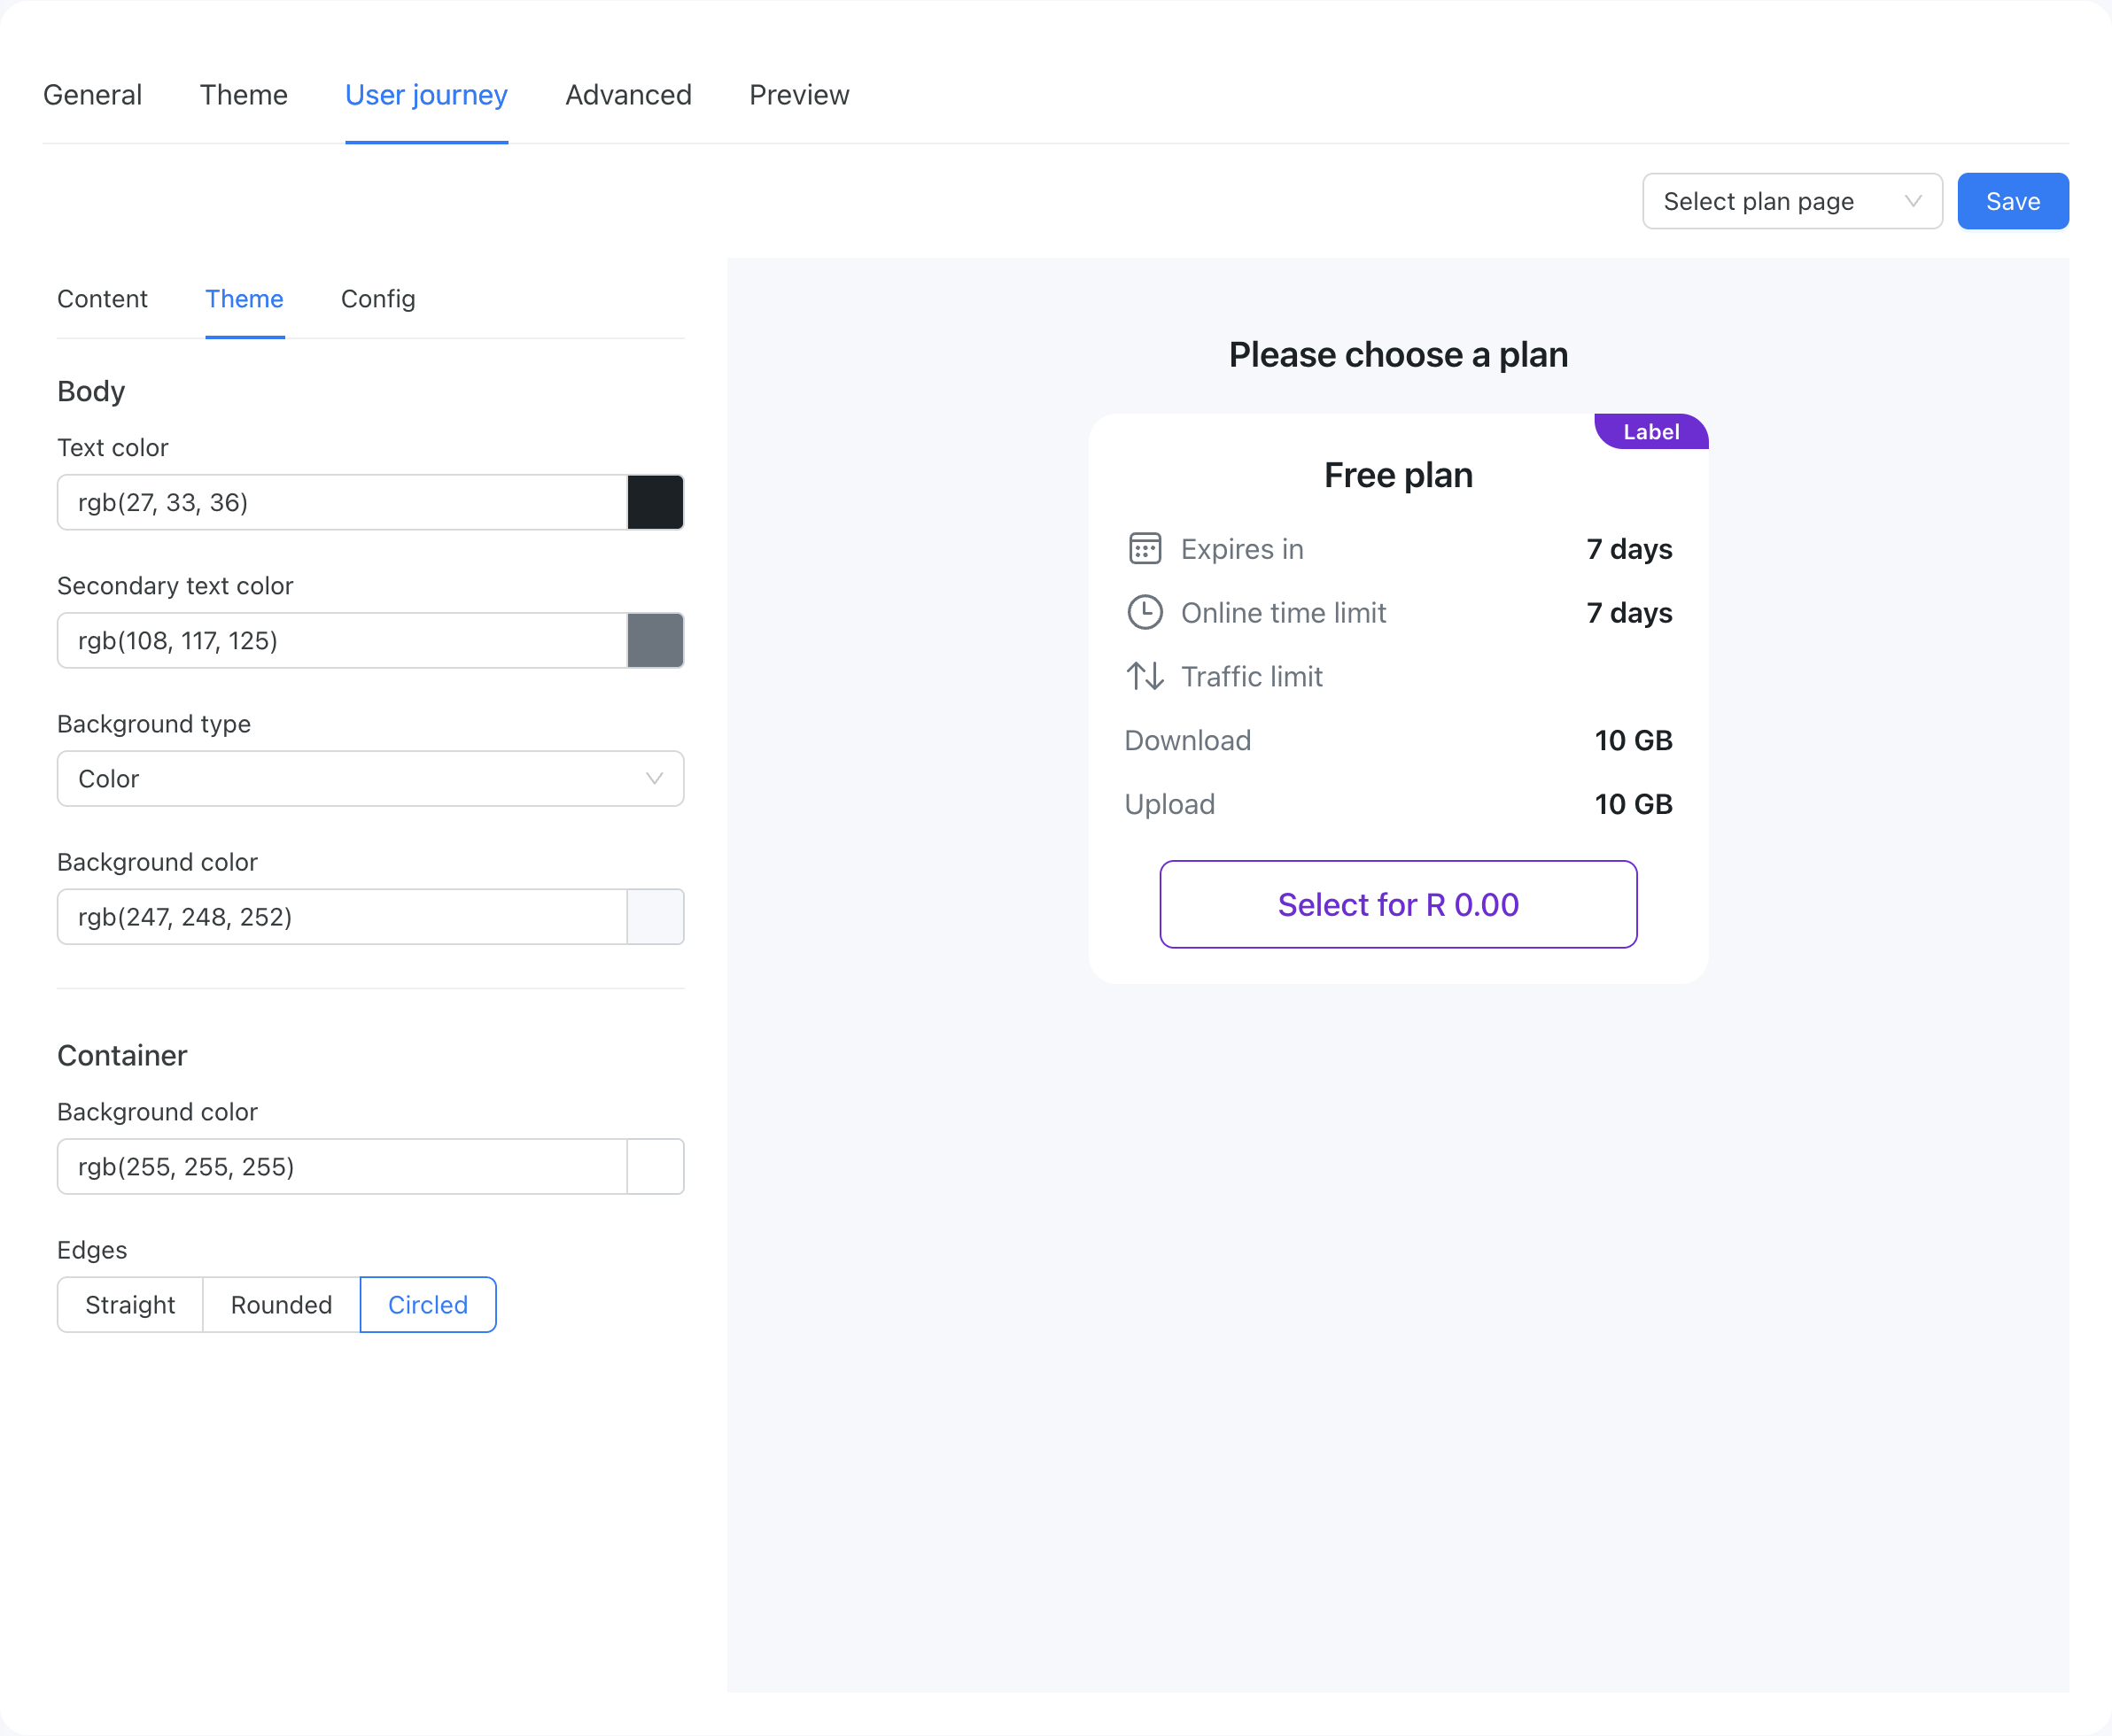Go to the Preview tab
The image size is (2112, 1736).
[799, 95]
